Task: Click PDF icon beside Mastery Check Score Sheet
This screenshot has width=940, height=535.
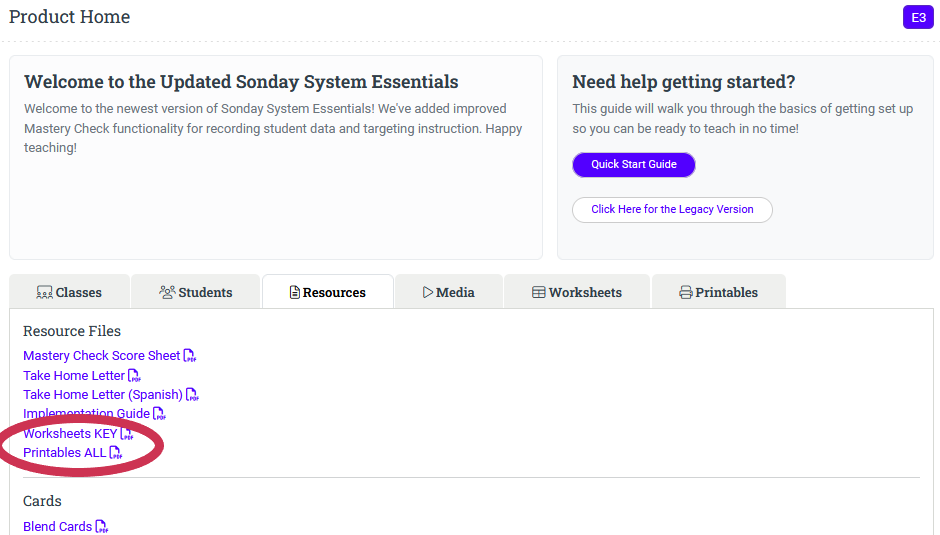Action: click(190, 356)
